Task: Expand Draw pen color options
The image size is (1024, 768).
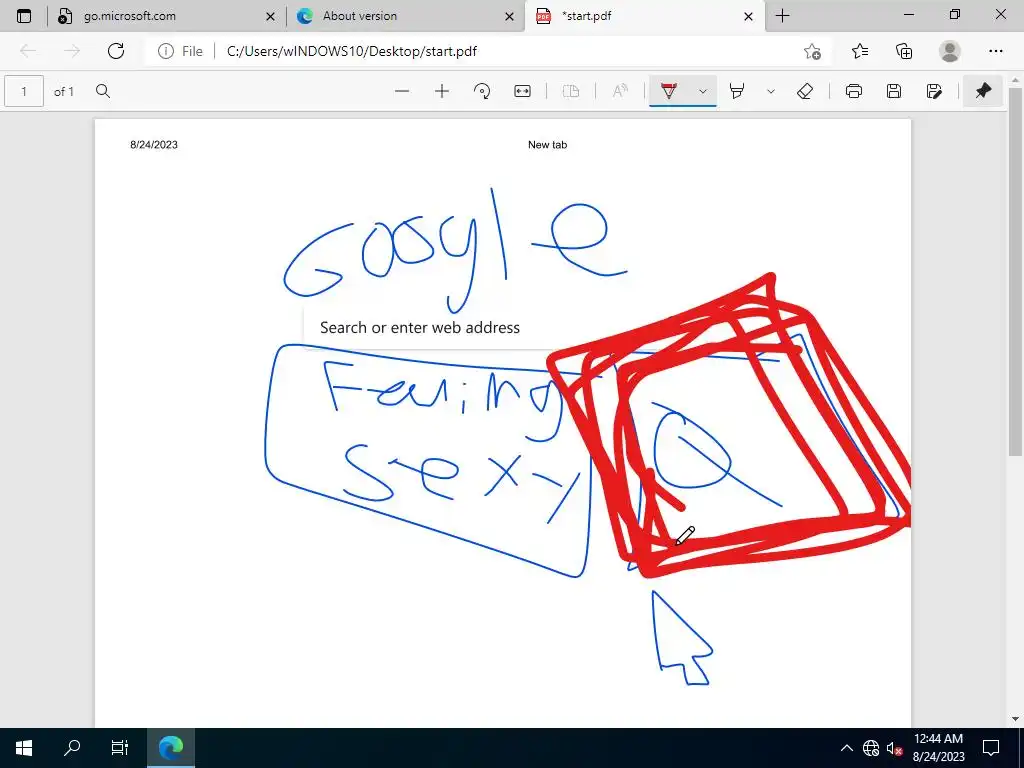Action: pos(703,91)
